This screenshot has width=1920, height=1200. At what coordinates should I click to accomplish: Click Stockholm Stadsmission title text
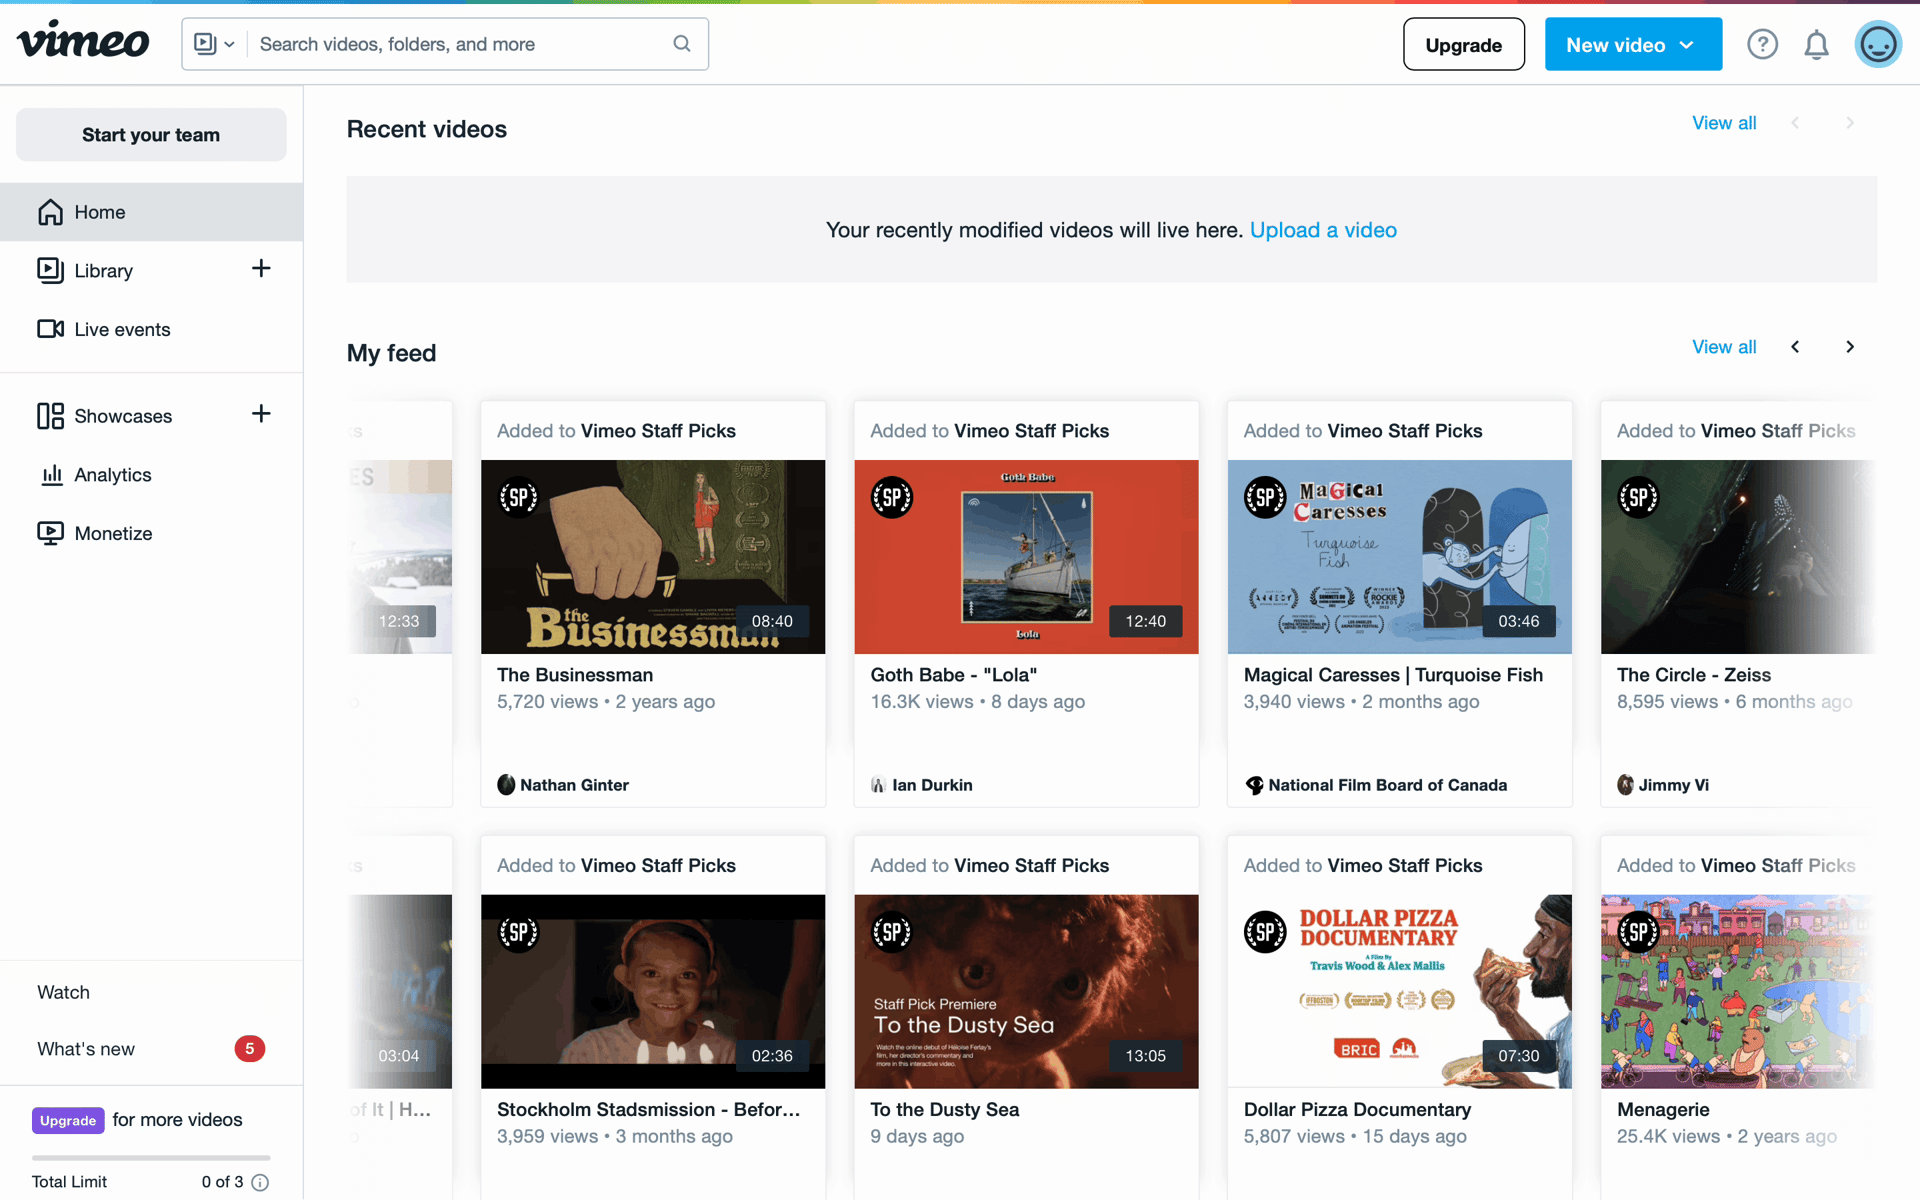click(x=648, y=1110)
